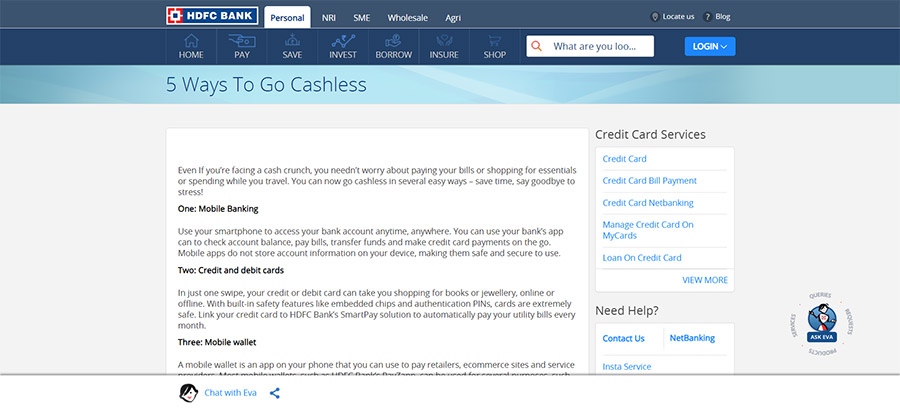Open the Ask Eva floating assistant
The image size is (900, 409).
[x=821, y=324]
